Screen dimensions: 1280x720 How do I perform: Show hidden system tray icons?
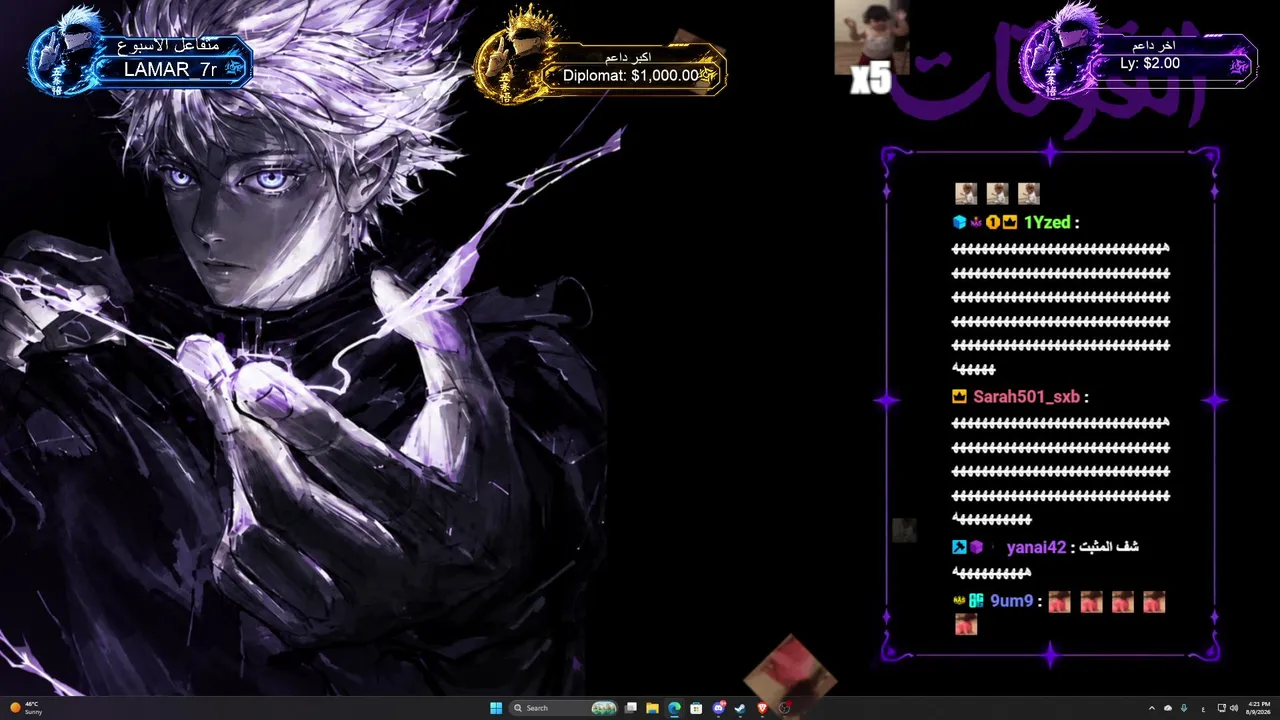(x=1151, y=708)
